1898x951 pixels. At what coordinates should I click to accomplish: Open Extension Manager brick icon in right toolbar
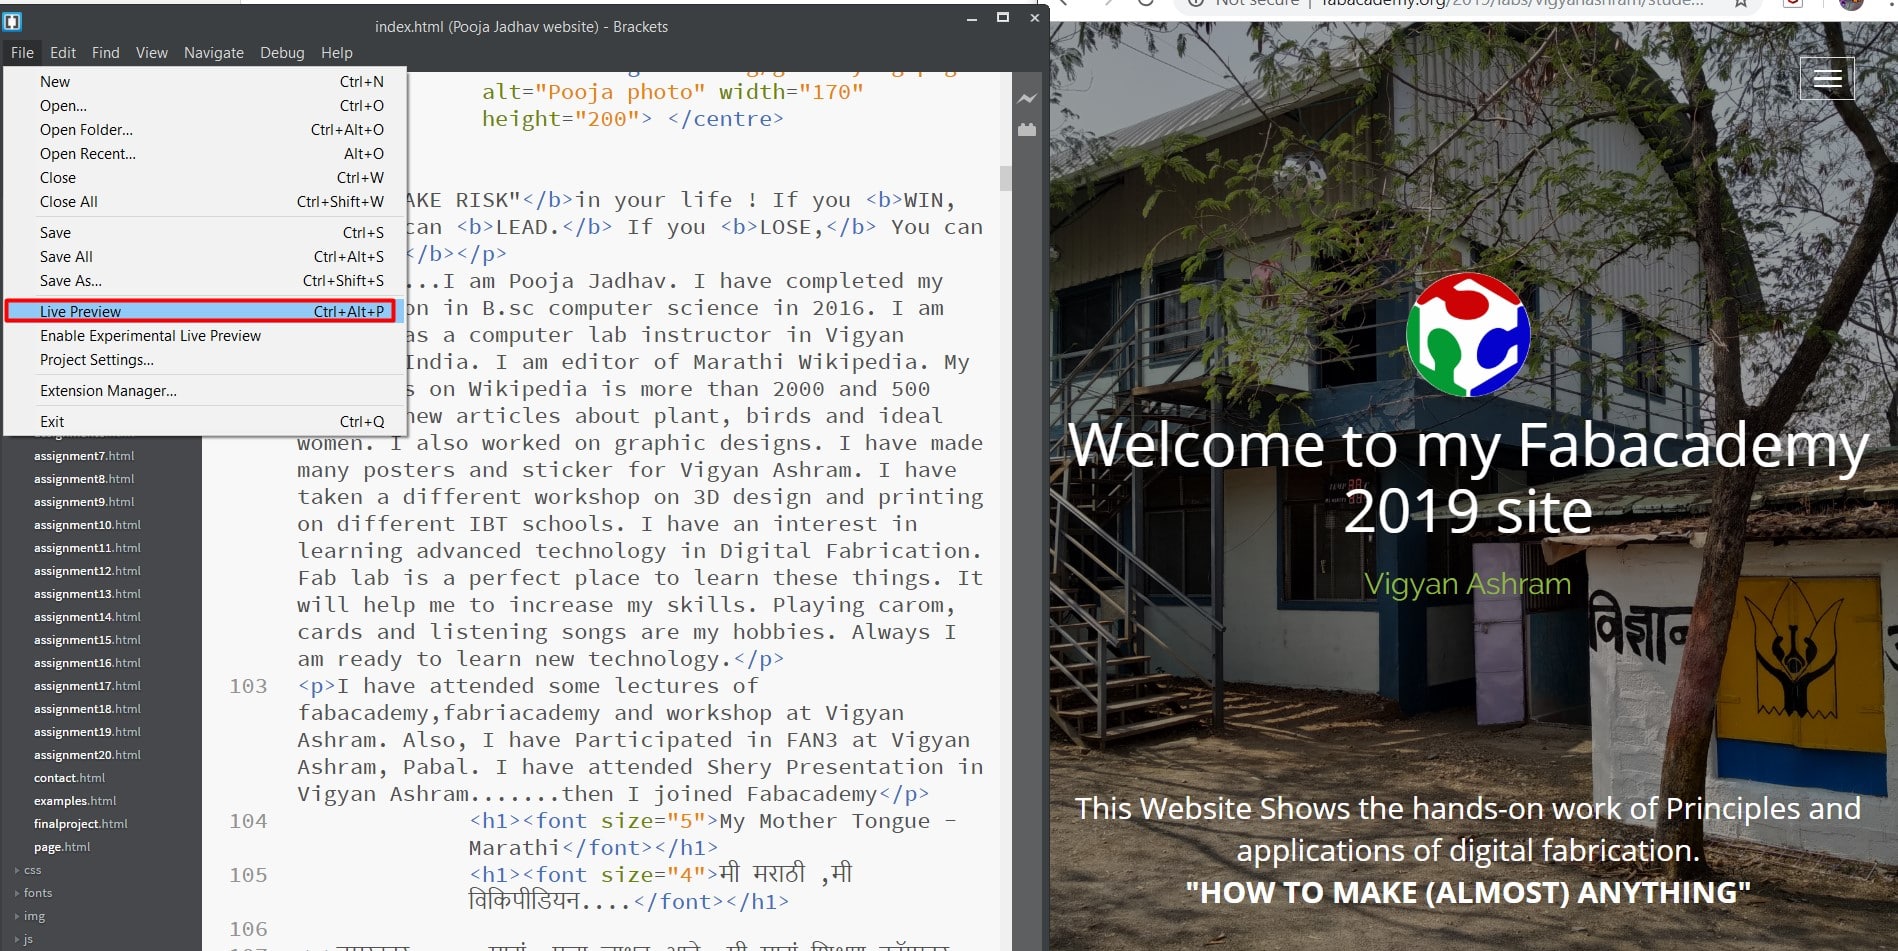(1027, 130)
